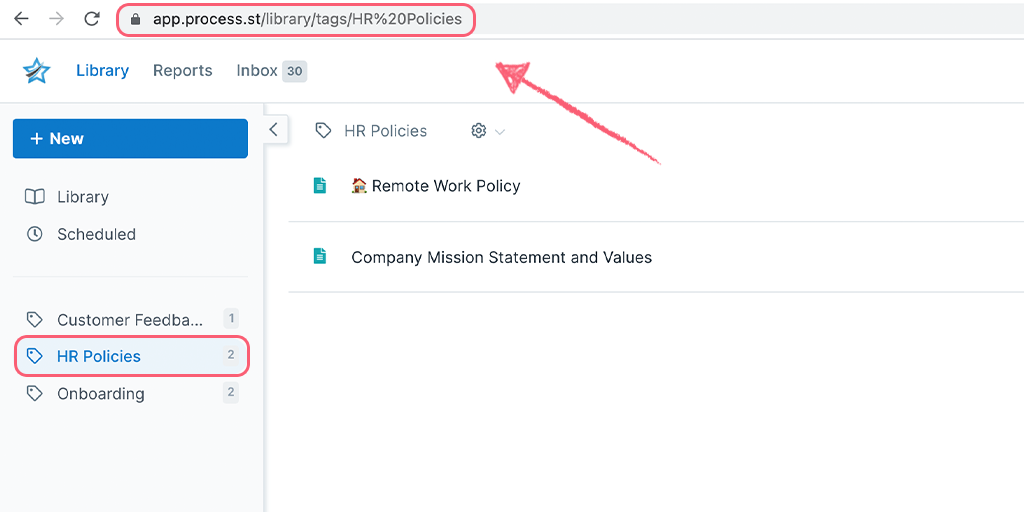
Task: Select the Onboarding tag in sidebar
Action: 131,394
